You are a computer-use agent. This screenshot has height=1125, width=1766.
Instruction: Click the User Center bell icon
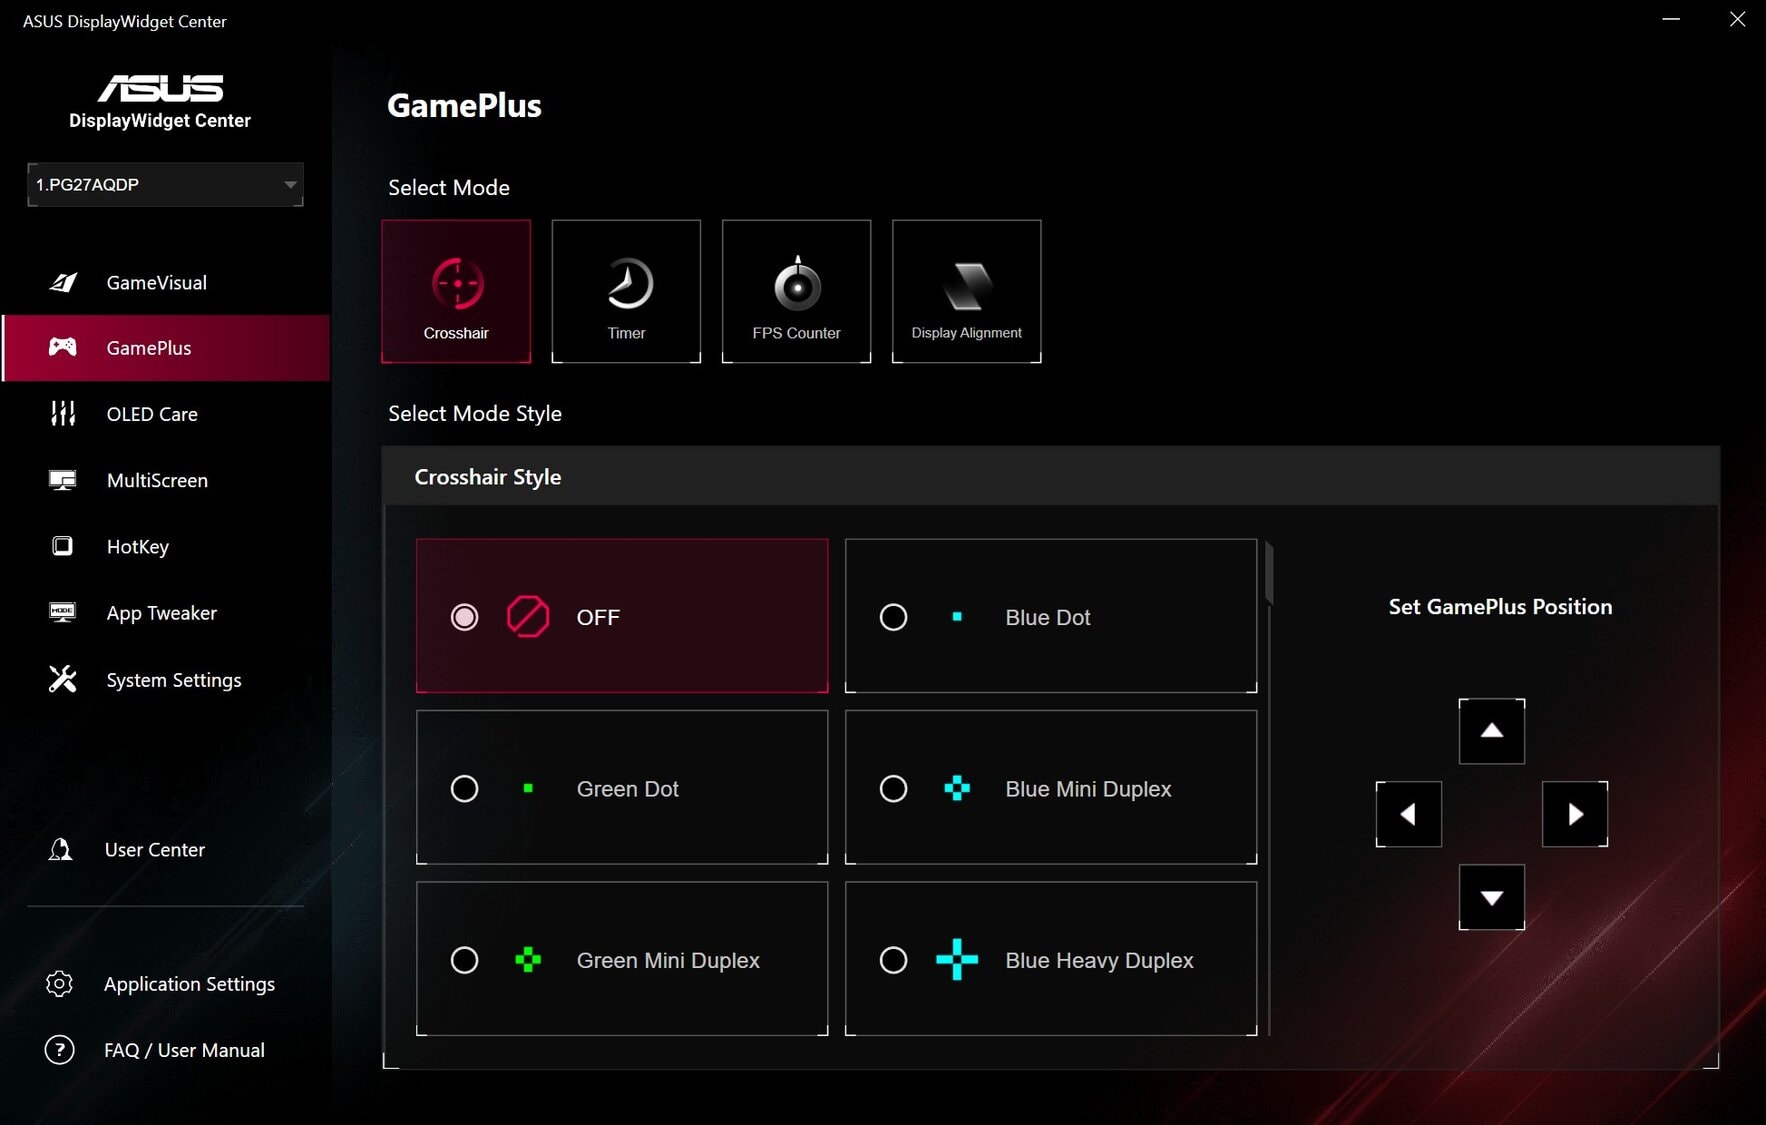click(x=61, y=850)
